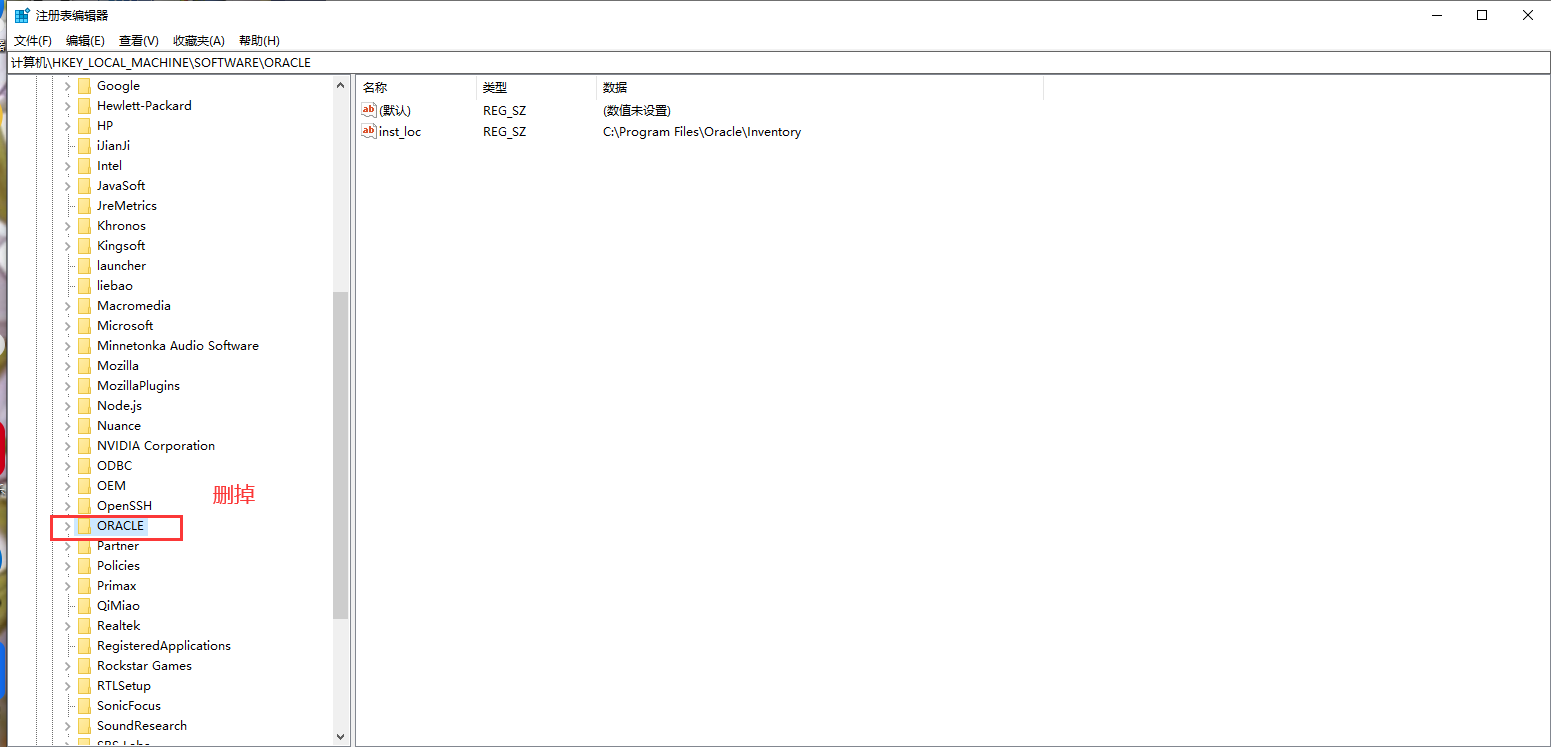
Task: Click the tree pane scrollbar thumb
Action: [x=341, y=455]
